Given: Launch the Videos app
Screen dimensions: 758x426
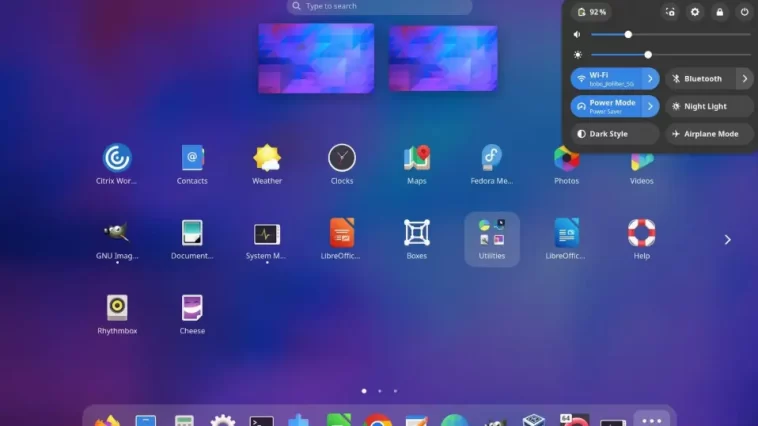Looking at the screenshot, I should [x=641, y=168].
